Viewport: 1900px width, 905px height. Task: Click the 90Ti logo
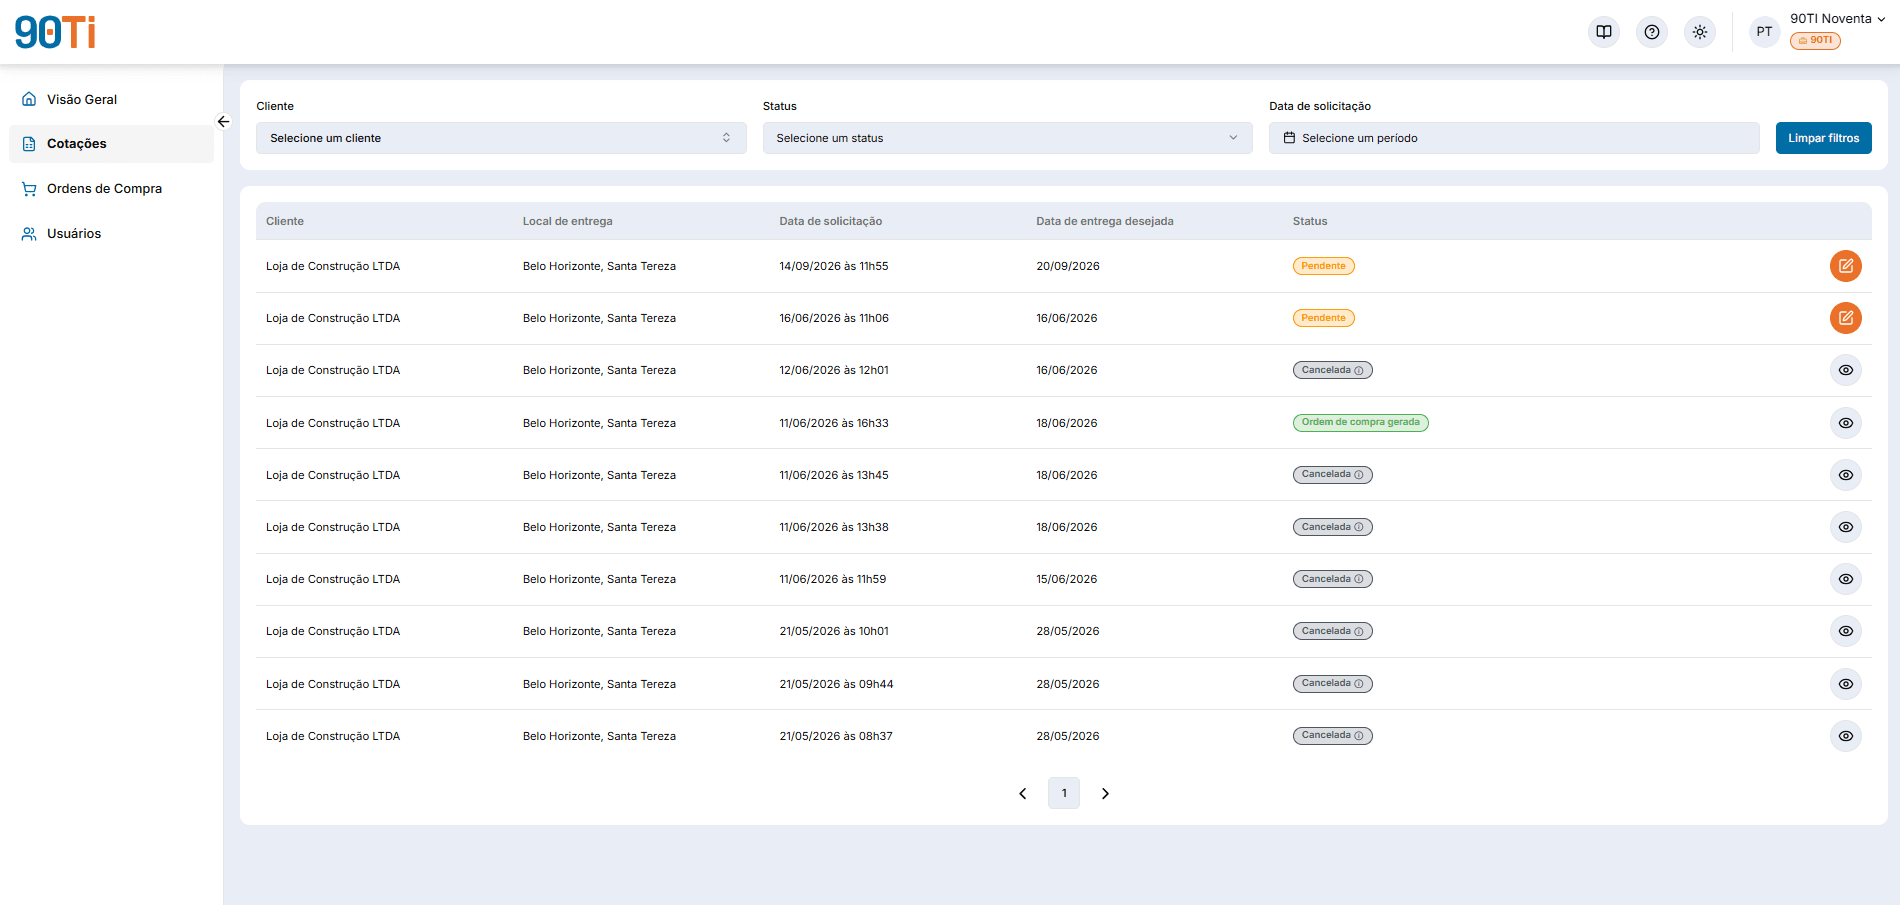click(x=55, y=32)
